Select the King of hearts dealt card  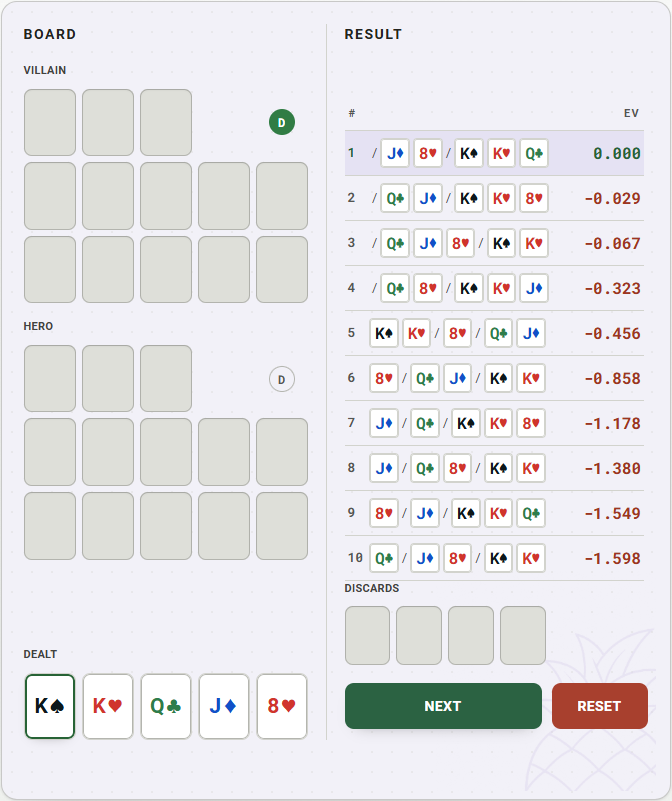[x=108, y=706]
